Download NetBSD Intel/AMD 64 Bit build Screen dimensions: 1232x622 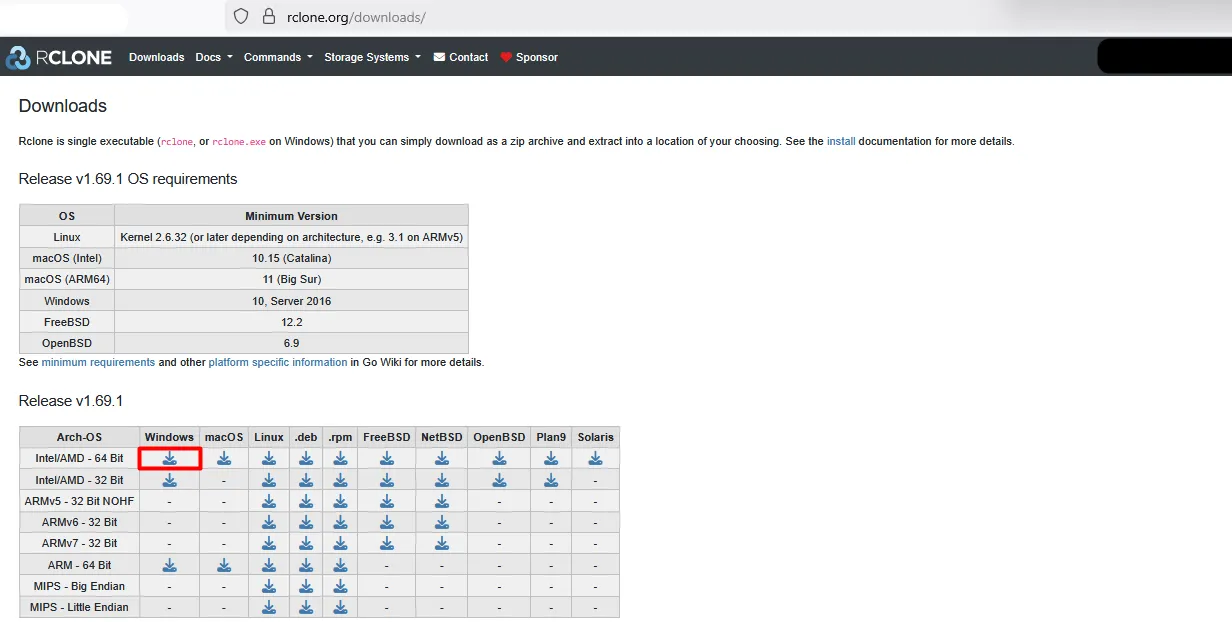442,458
